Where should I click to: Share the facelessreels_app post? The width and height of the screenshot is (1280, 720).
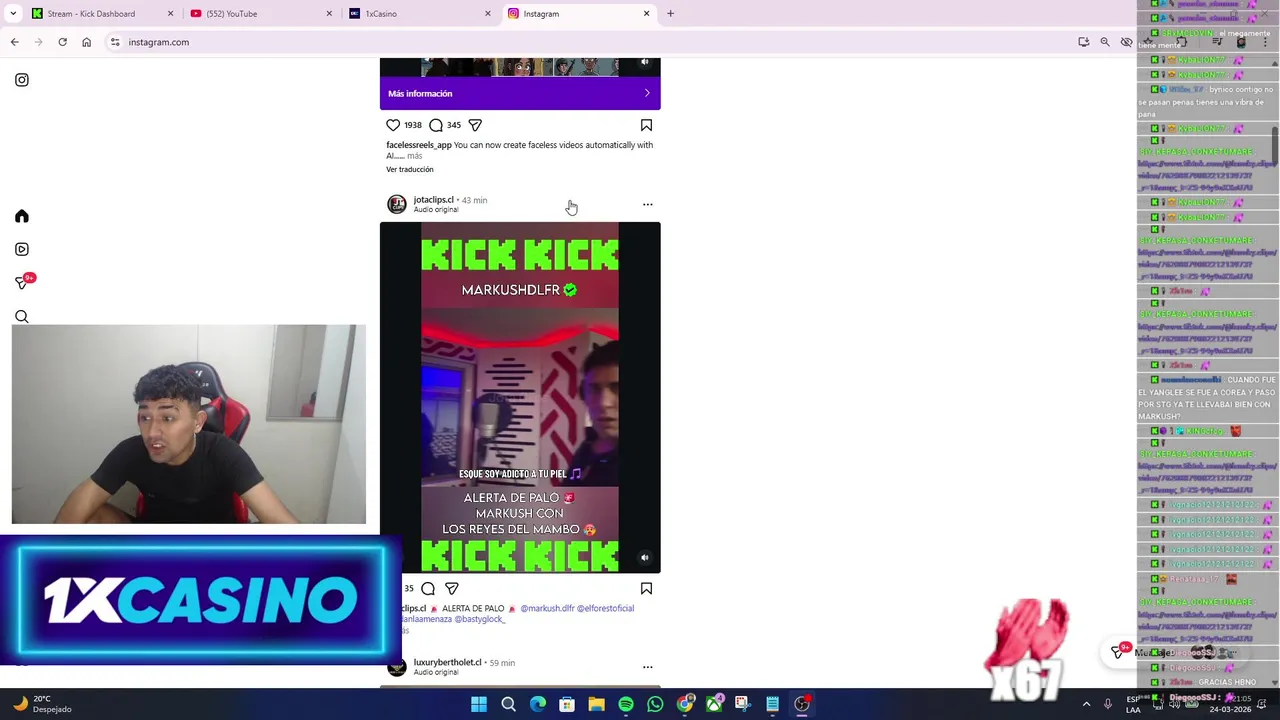pos(475,125)
